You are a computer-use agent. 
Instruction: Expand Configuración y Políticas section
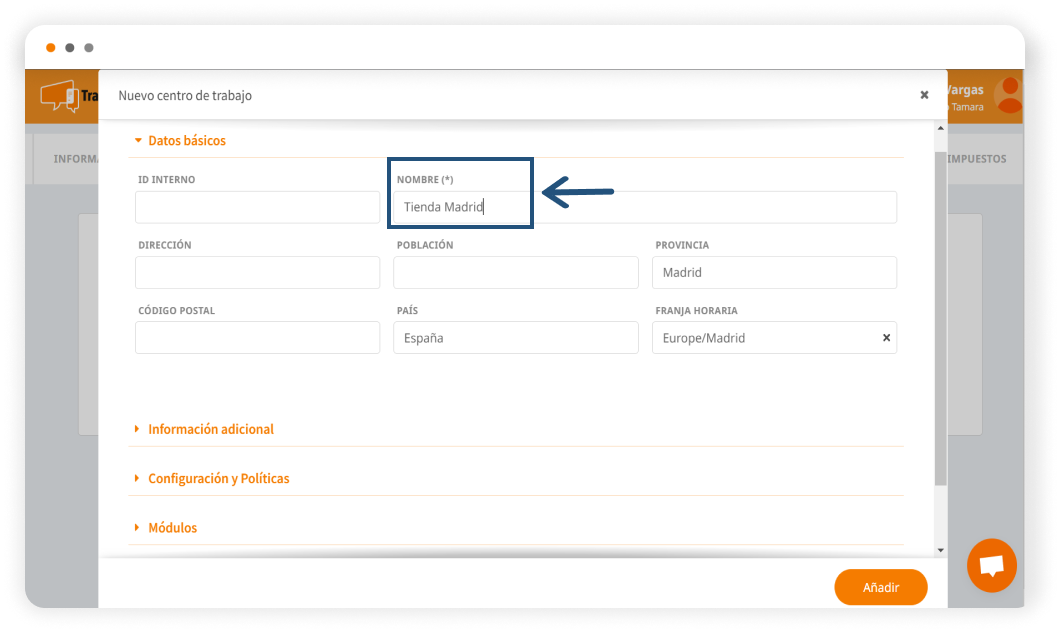[218, 479]
